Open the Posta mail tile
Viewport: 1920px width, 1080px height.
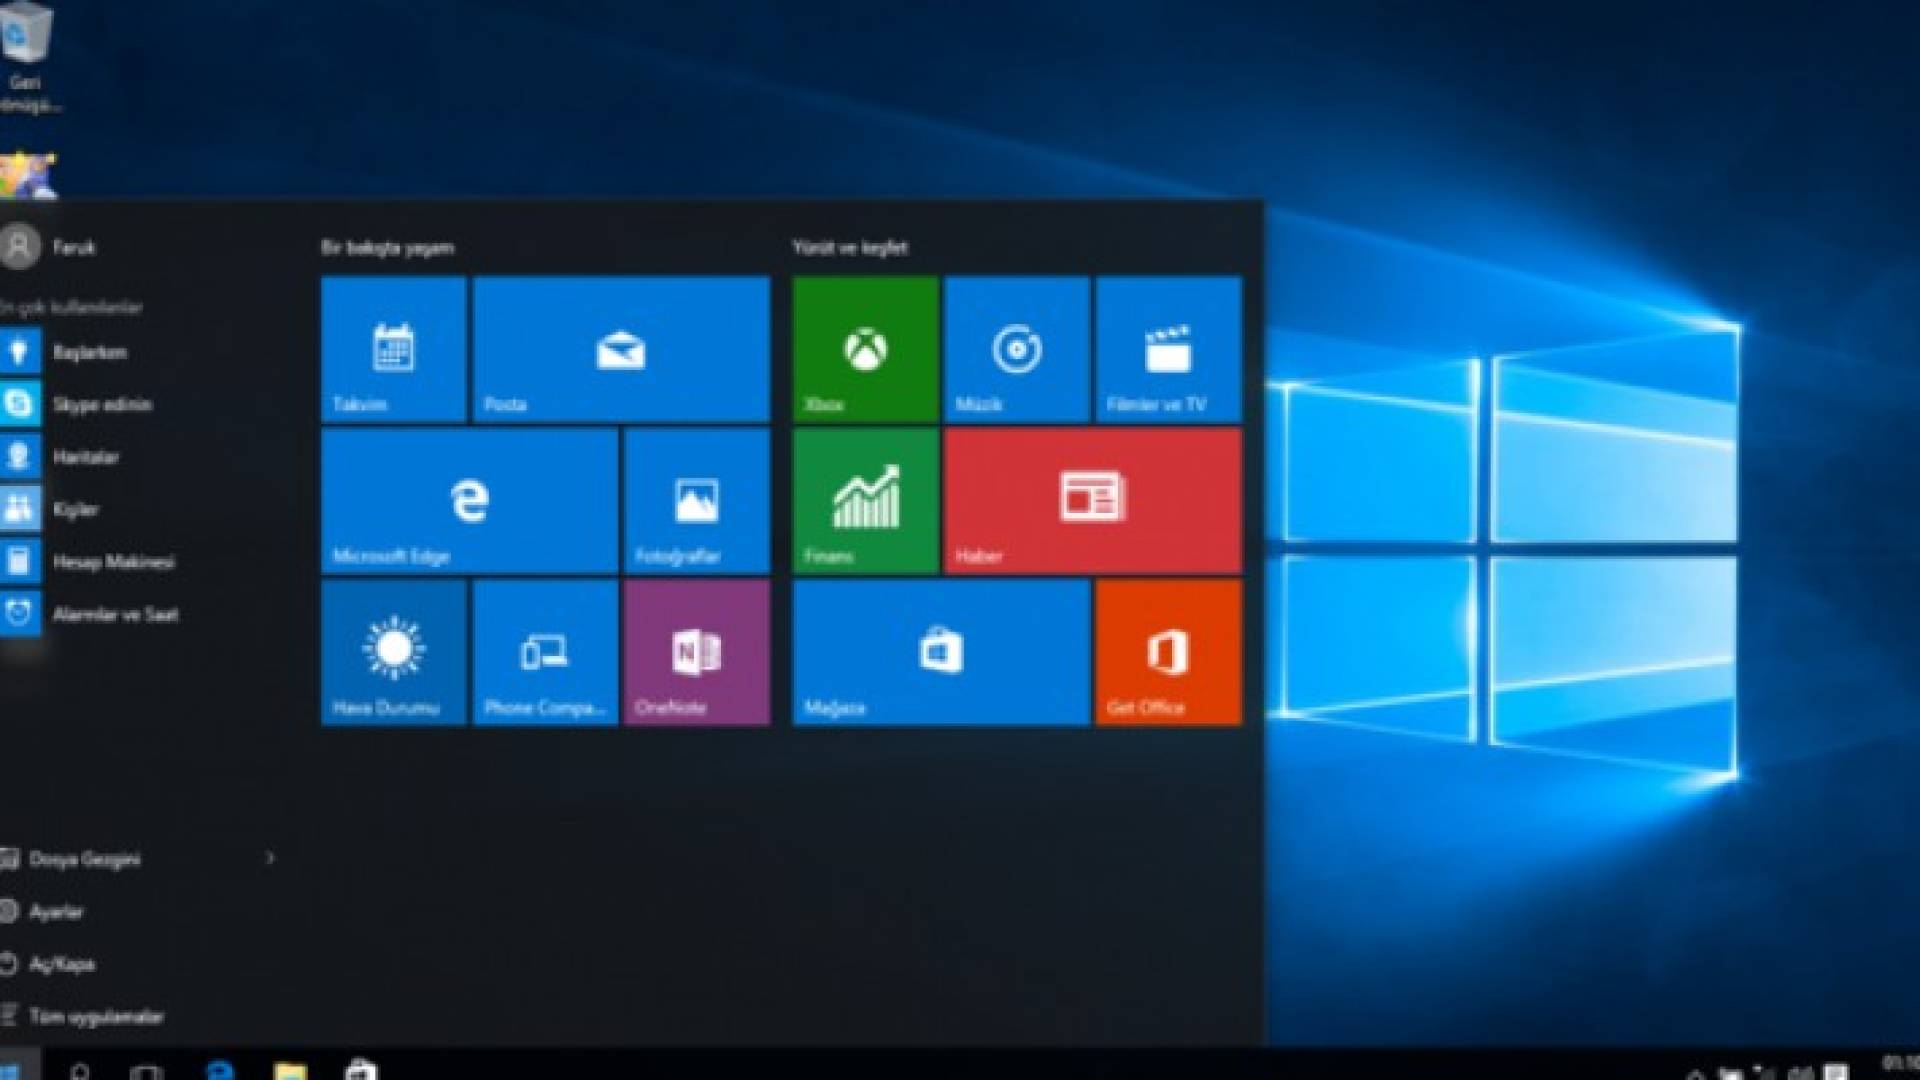click(621, 349)
